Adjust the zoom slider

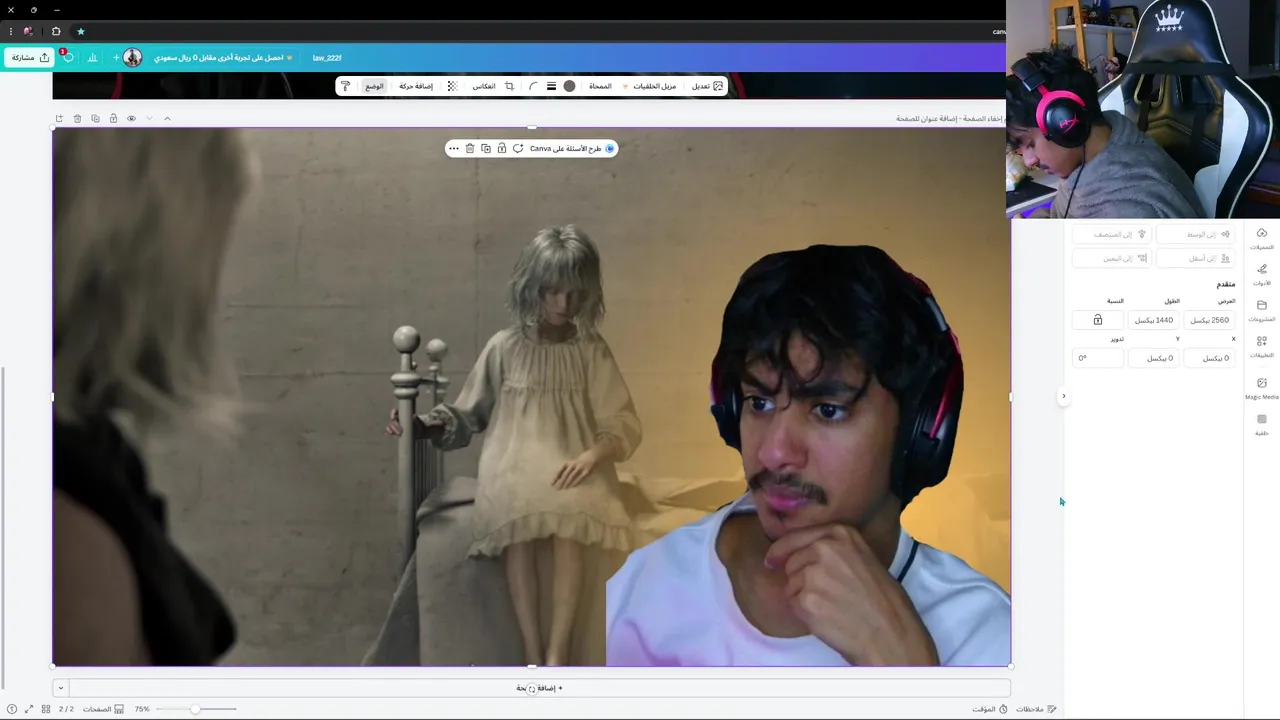[x=196, y=709]
